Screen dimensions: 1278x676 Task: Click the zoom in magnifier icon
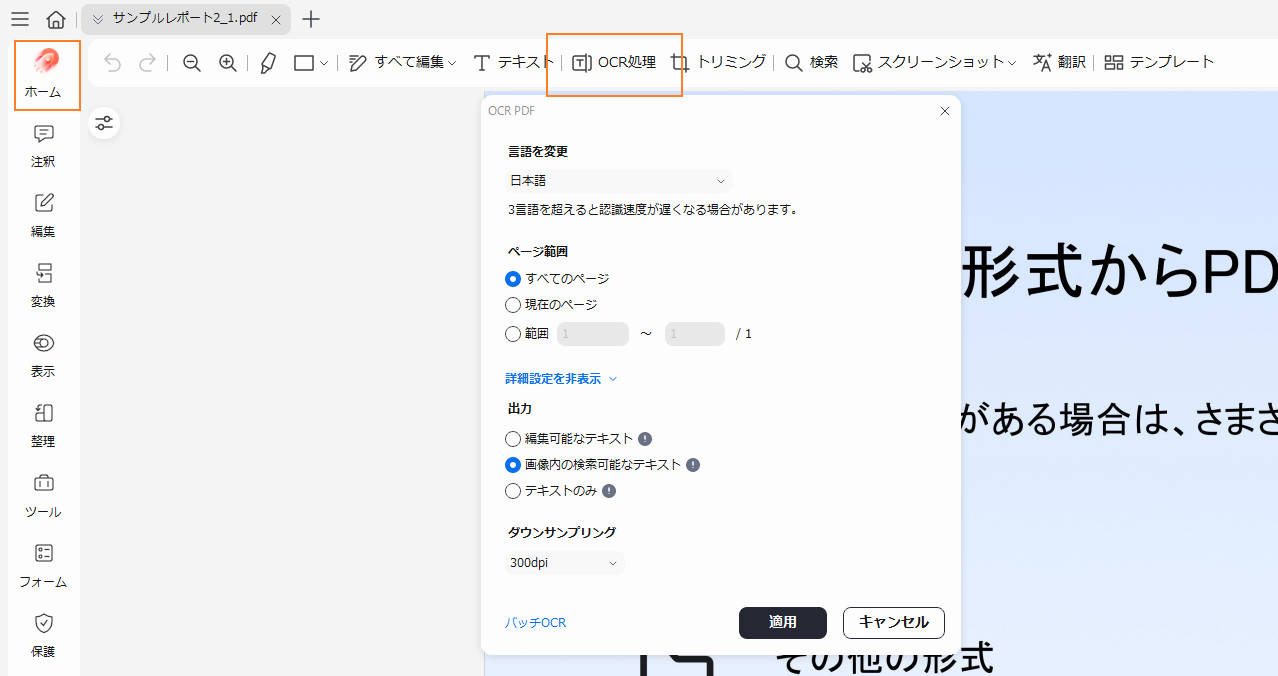[228, 63]
